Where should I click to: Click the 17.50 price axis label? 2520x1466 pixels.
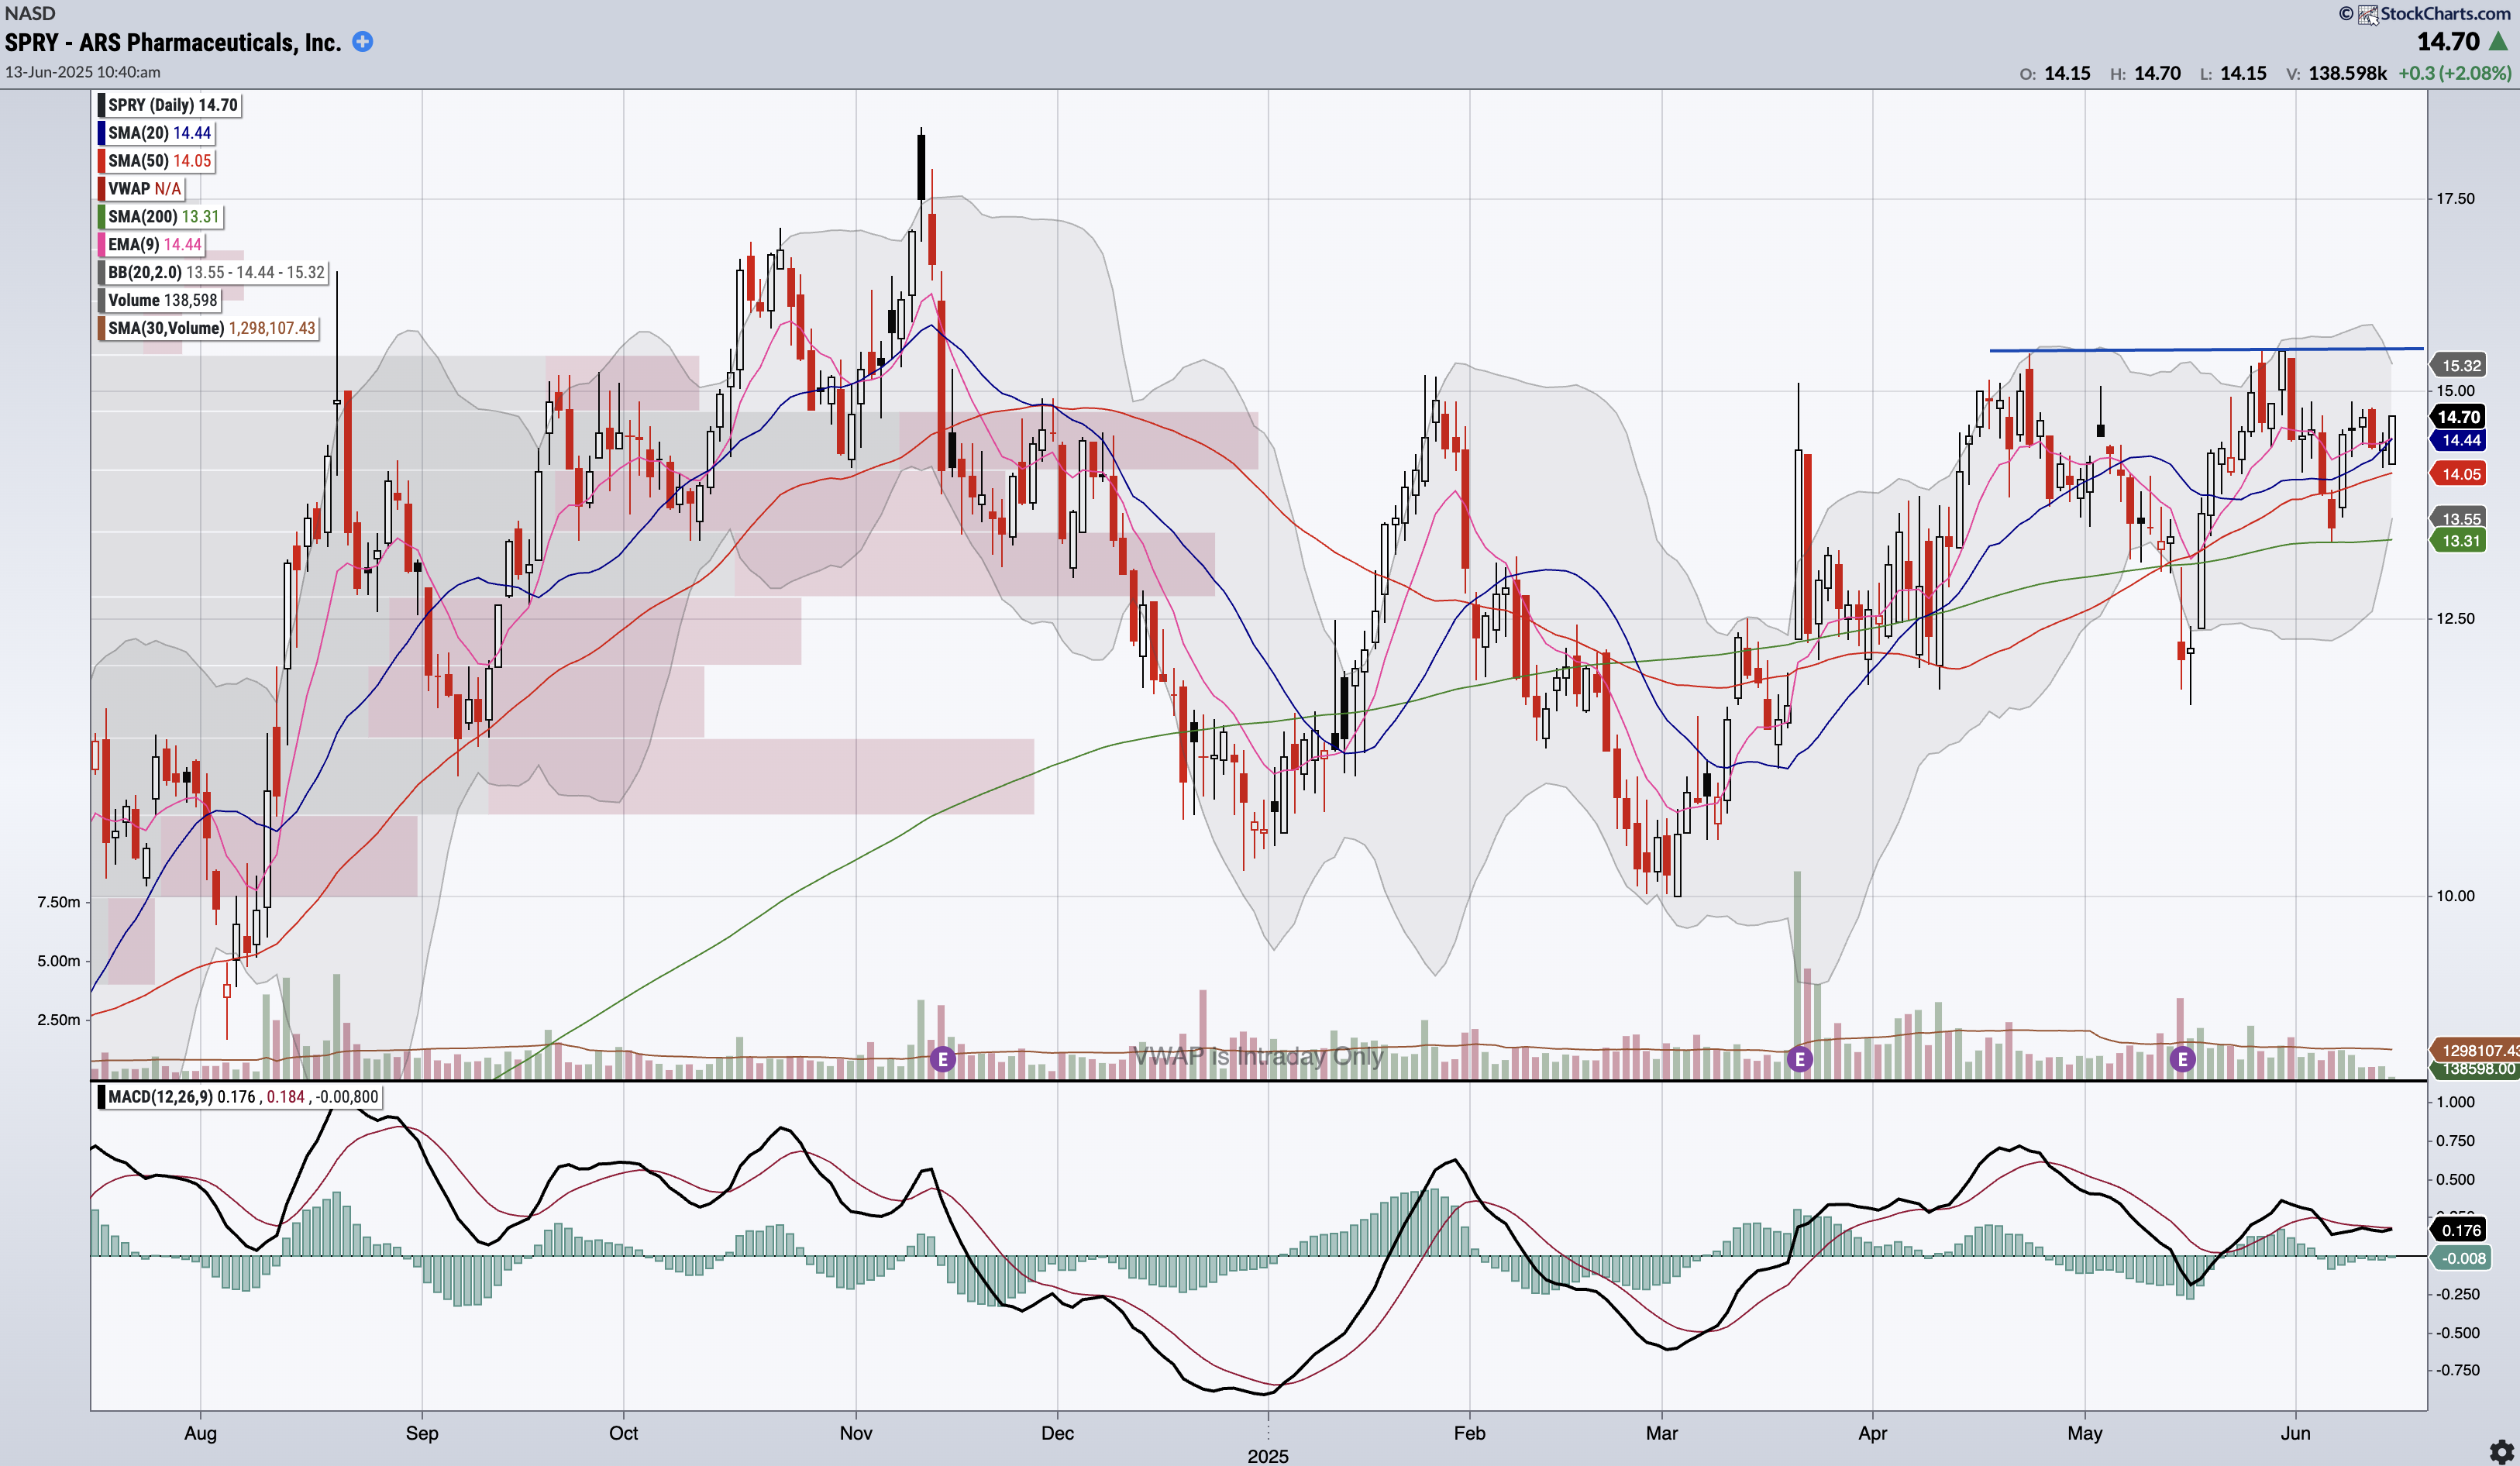(2455, 199)
